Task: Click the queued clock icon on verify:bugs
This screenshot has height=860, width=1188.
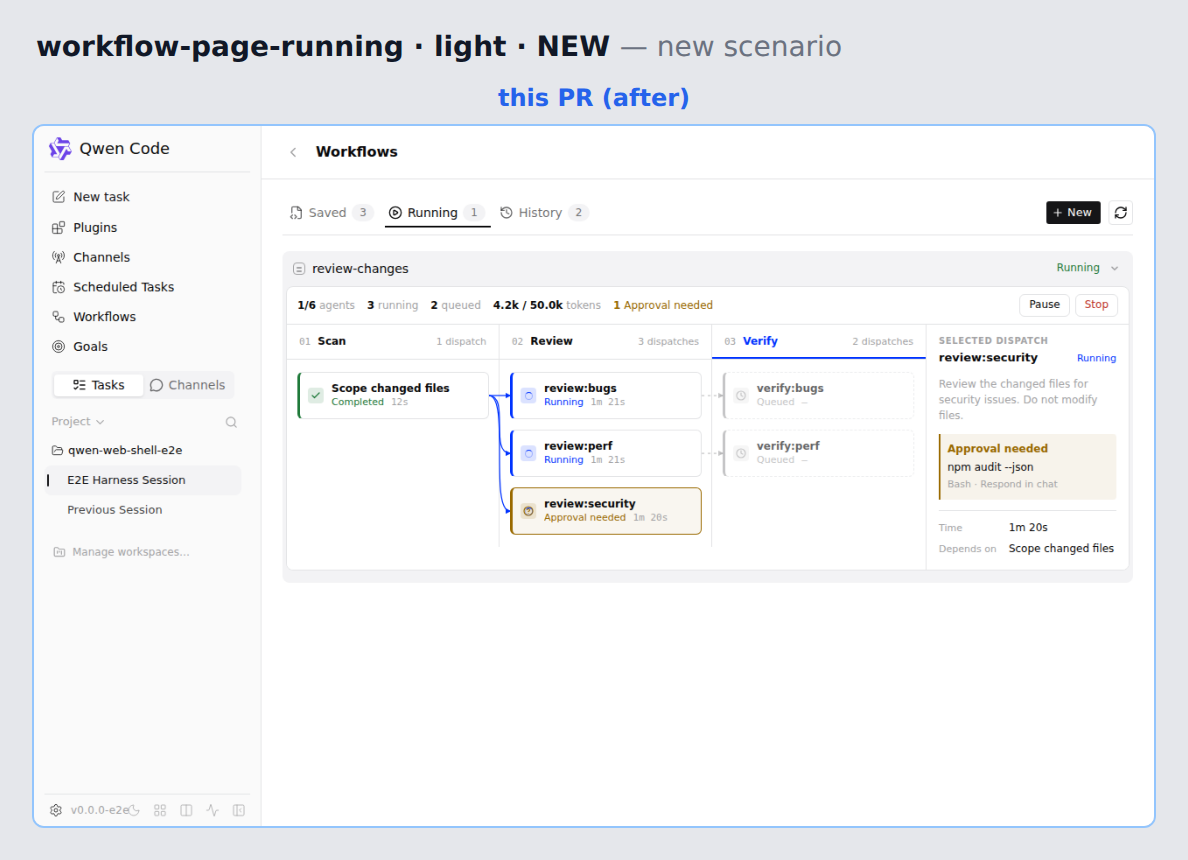Action: click(x=741, y=395)
